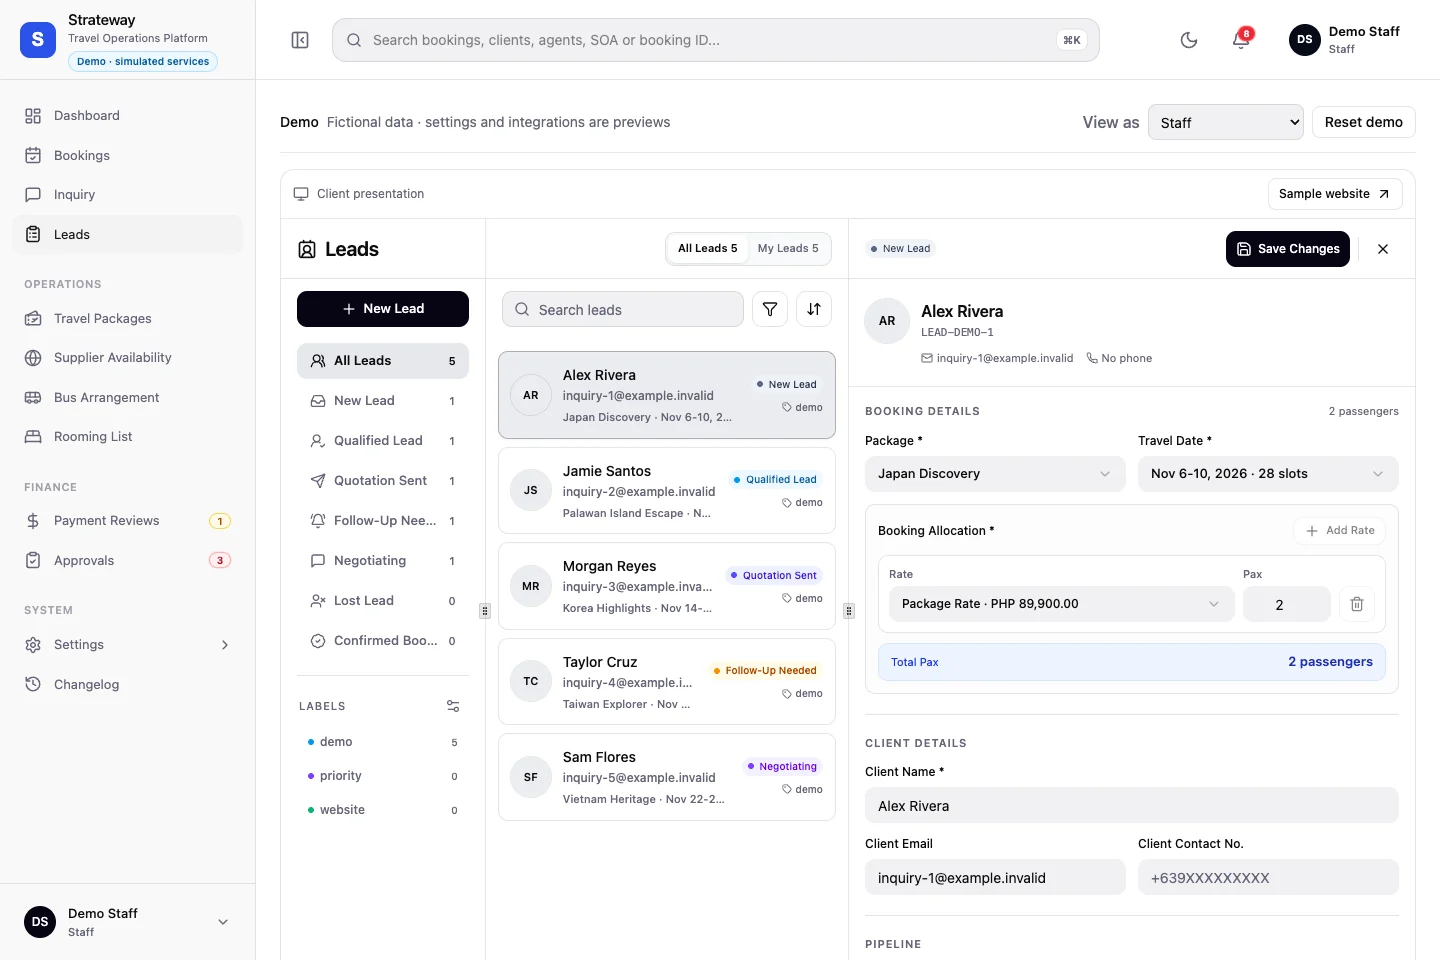1440x960 pixels.
Task: Open the Demo Staff profile at top right
Action: coord(1344,40)
